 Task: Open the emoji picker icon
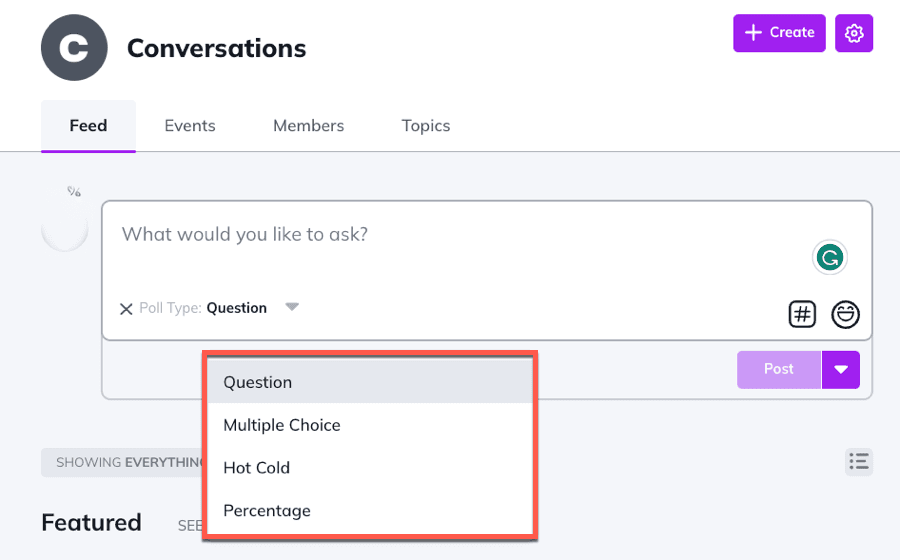pos(845,314)
